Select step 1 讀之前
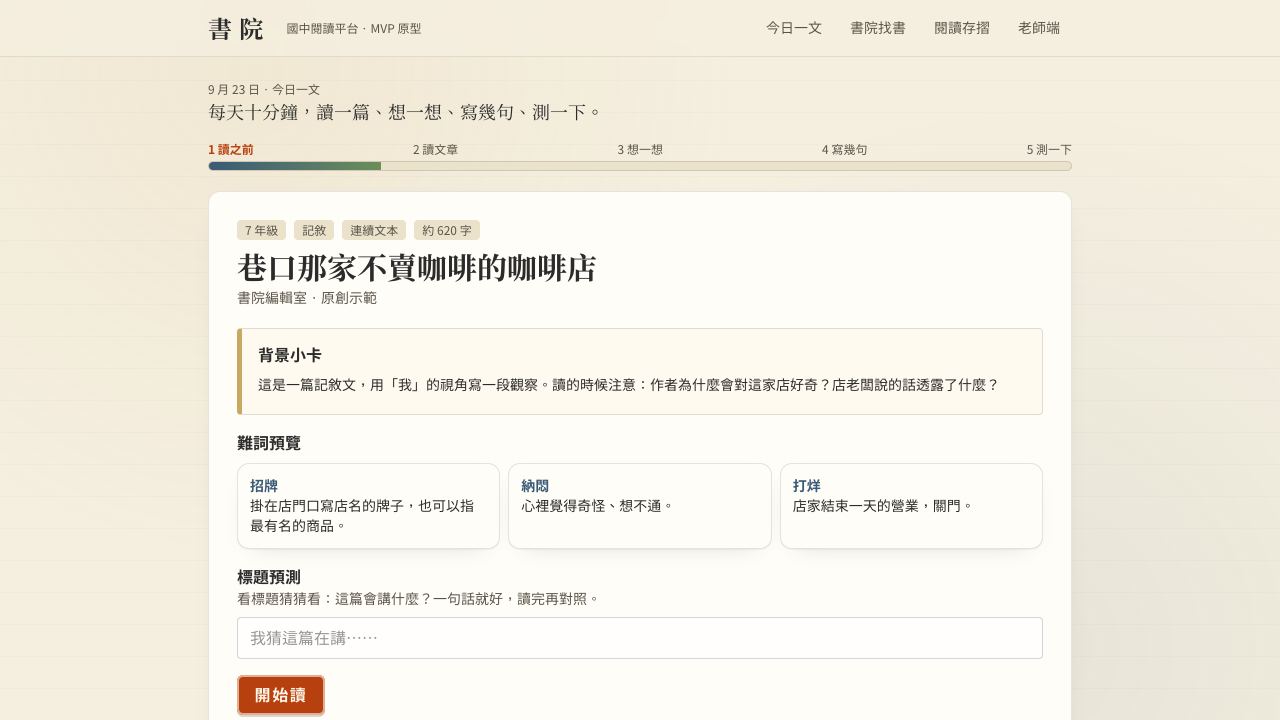 231,150
